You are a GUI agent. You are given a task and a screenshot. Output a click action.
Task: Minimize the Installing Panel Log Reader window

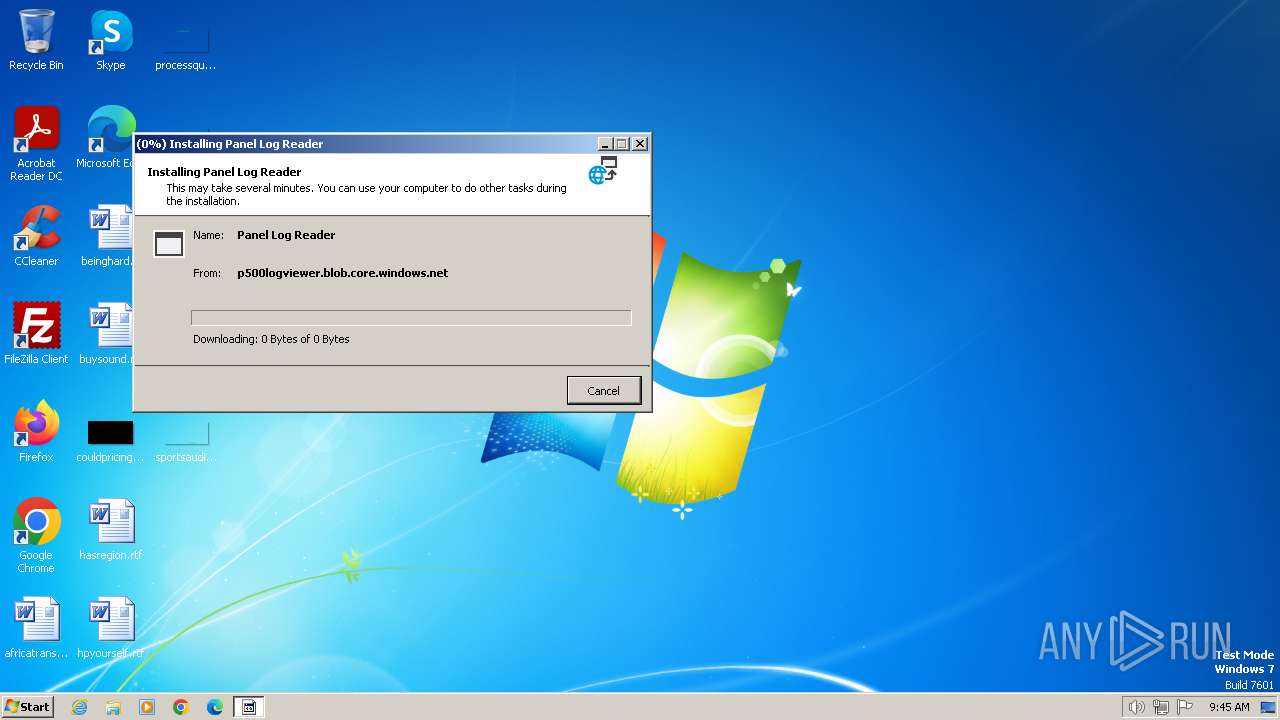605,144
